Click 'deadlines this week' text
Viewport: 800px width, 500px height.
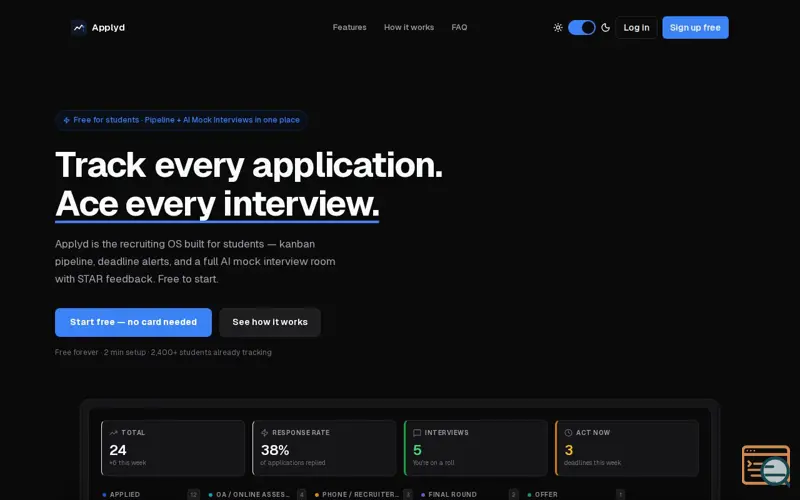592,463
